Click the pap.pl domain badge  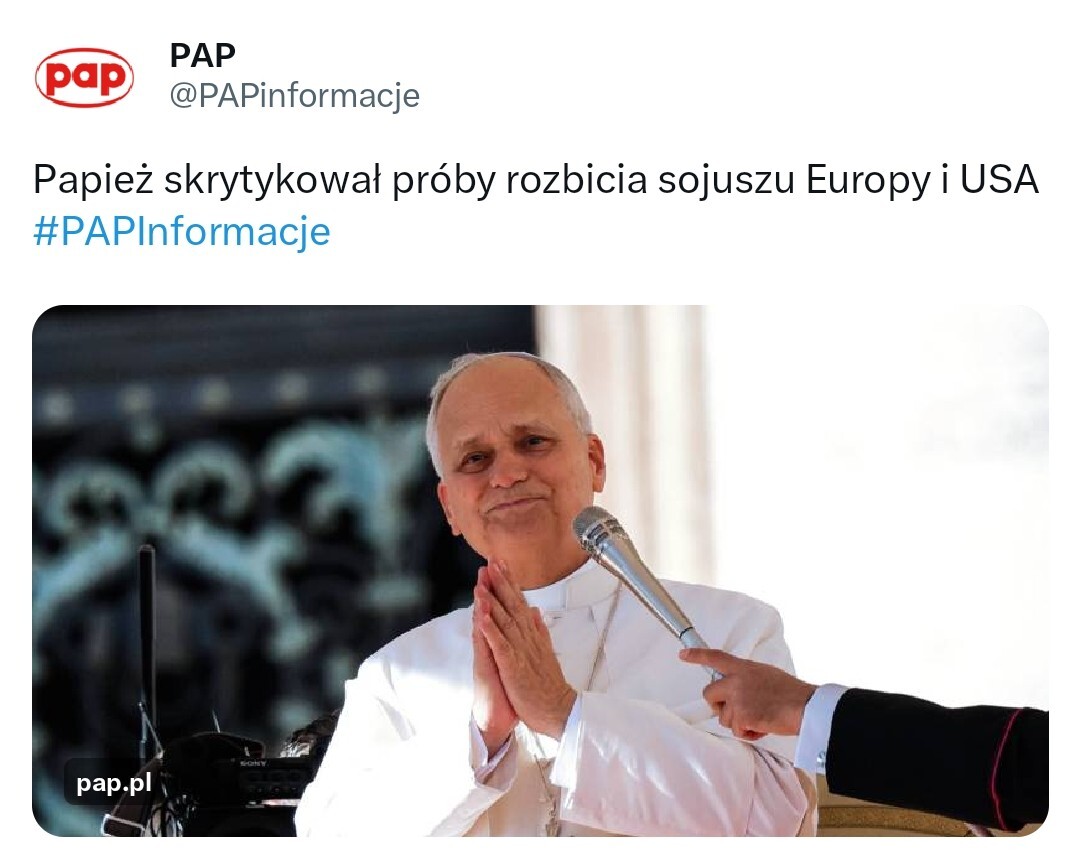click(x=114, y=782)
